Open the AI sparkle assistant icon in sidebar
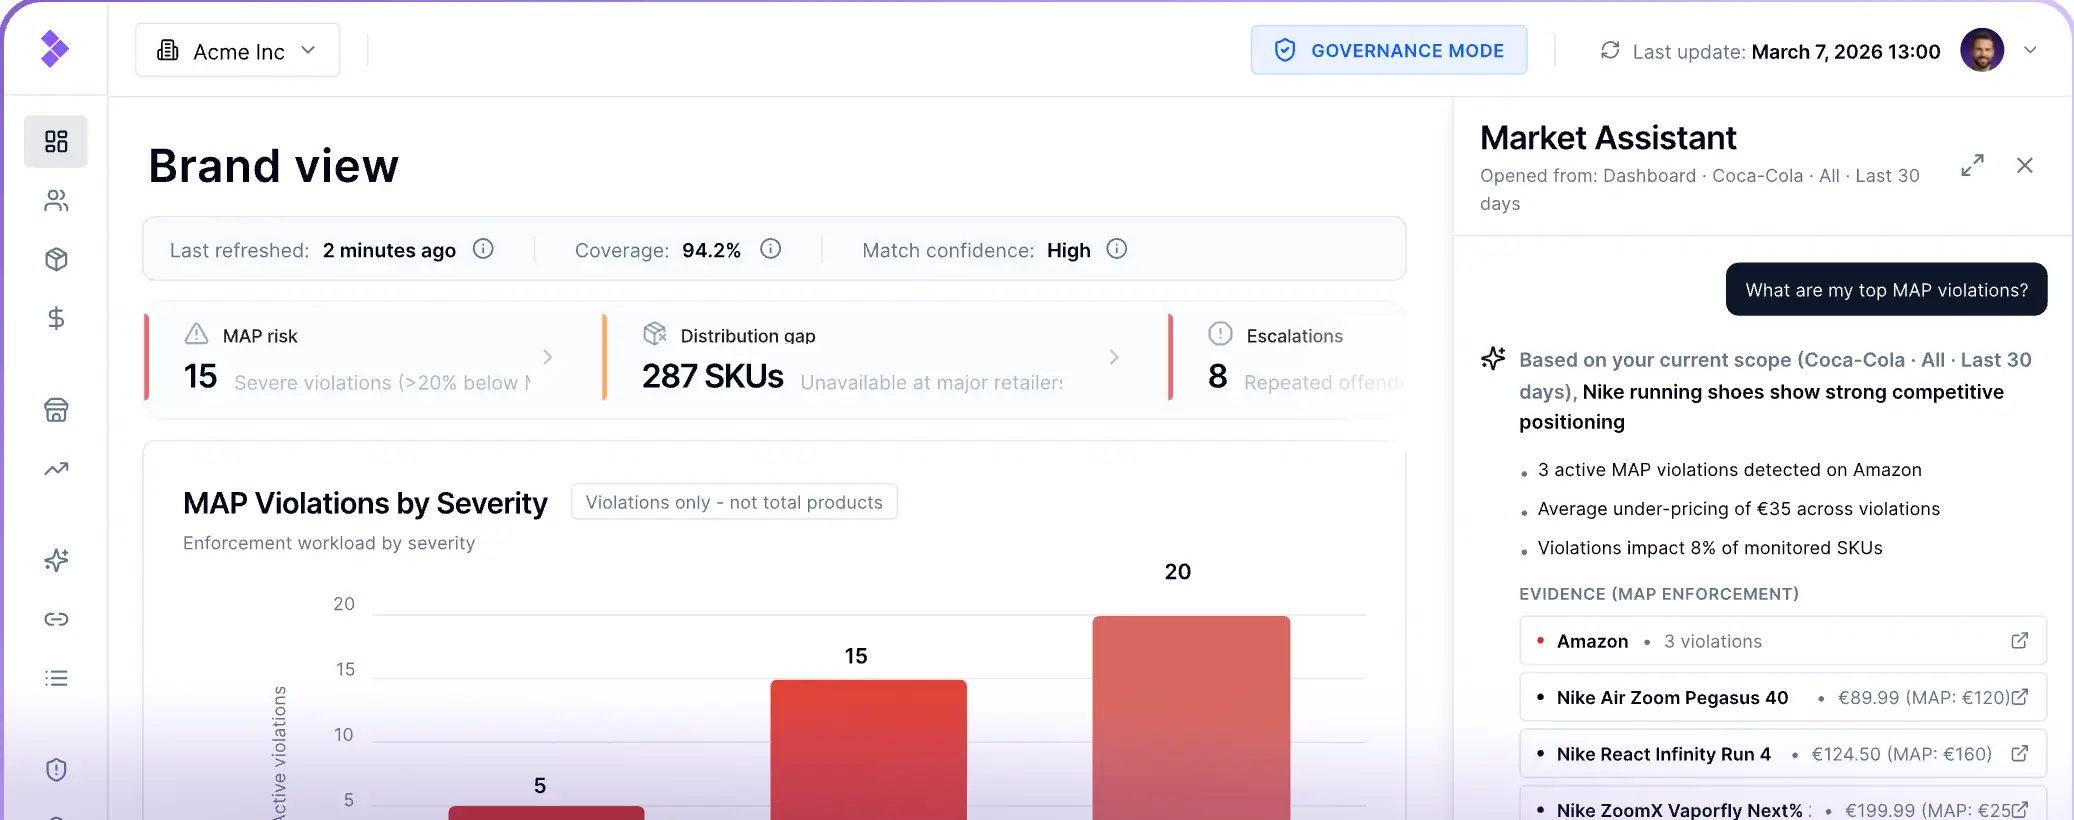Screen dimensions: 2074x820 pyautogui.click(x=56, y=560)
